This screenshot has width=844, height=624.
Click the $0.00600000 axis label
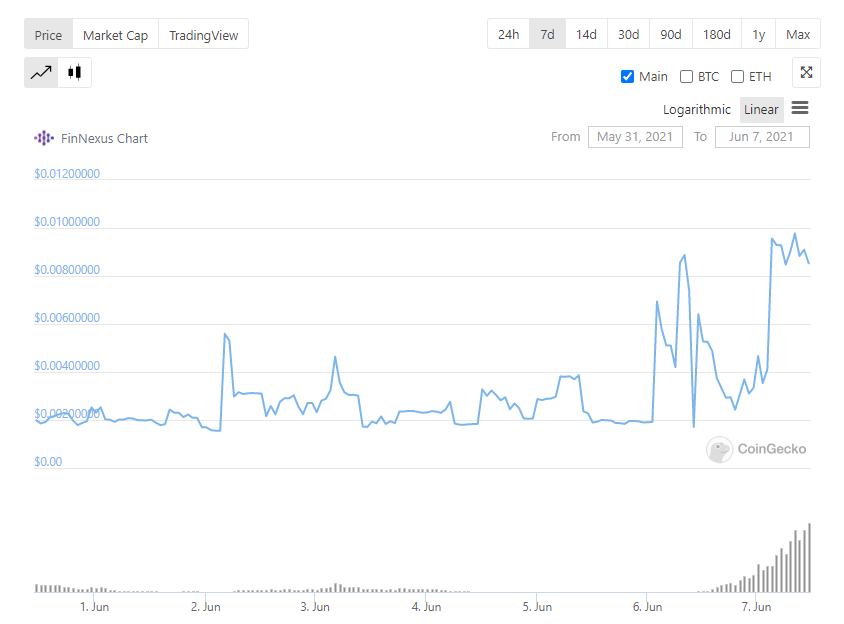pyautogui.click(x=67, y=318)
